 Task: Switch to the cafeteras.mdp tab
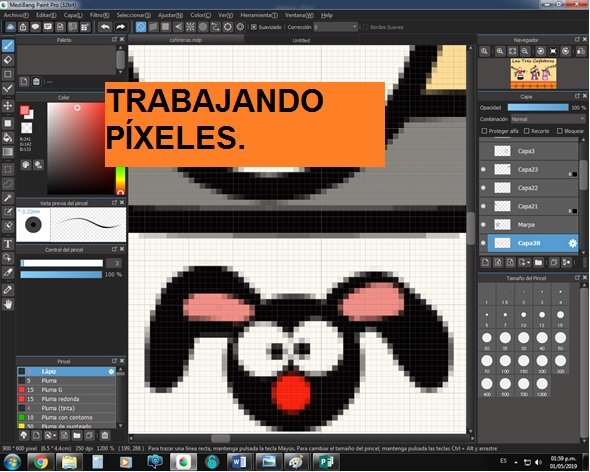click(x=186, y=40)
